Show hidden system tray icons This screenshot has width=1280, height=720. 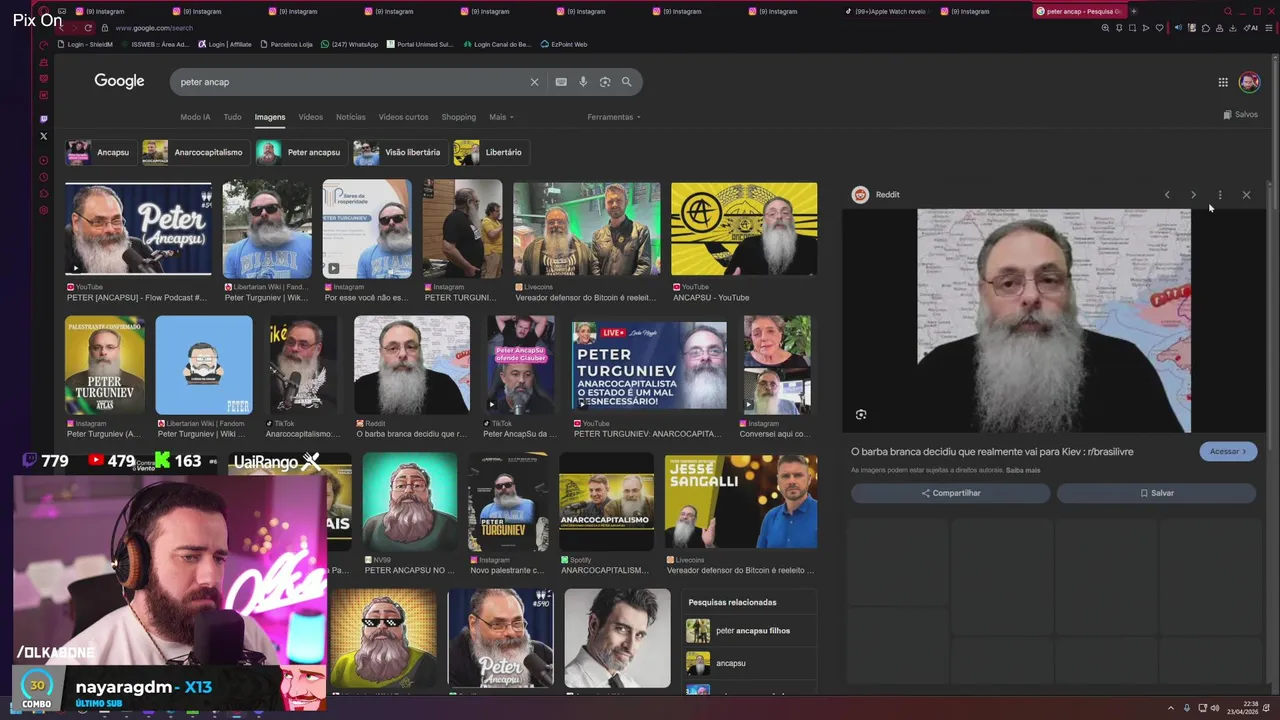[x=1171, y=708]
